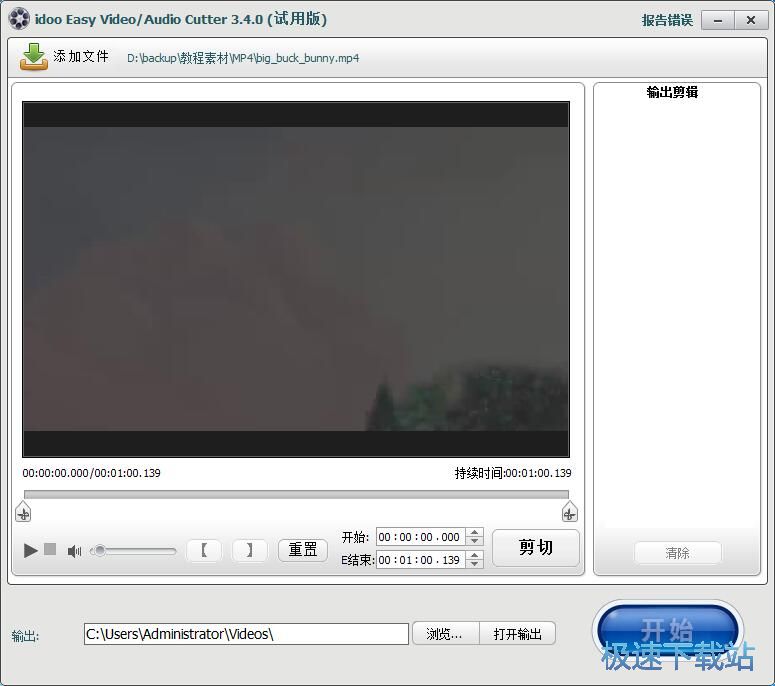Increase the 结束 end time with up arrow
Viewport: 775px width, 686px height.
(474, 555)
